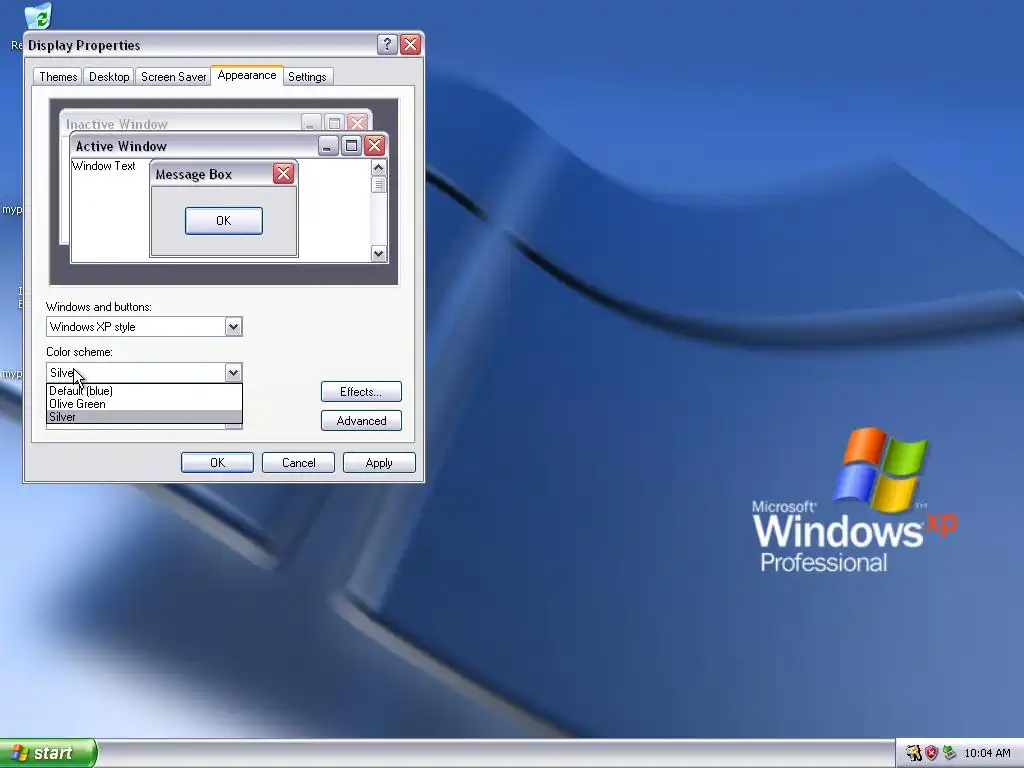Open the Effects dialog
The image size is (1024, 768).
361,392
